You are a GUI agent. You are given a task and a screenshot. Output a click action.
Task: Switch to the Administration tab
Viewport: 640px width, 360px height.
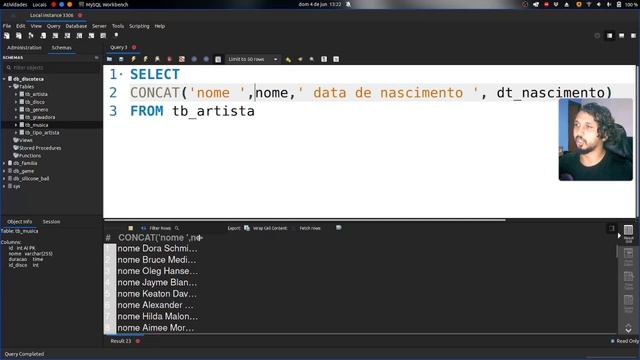[24, 48]
